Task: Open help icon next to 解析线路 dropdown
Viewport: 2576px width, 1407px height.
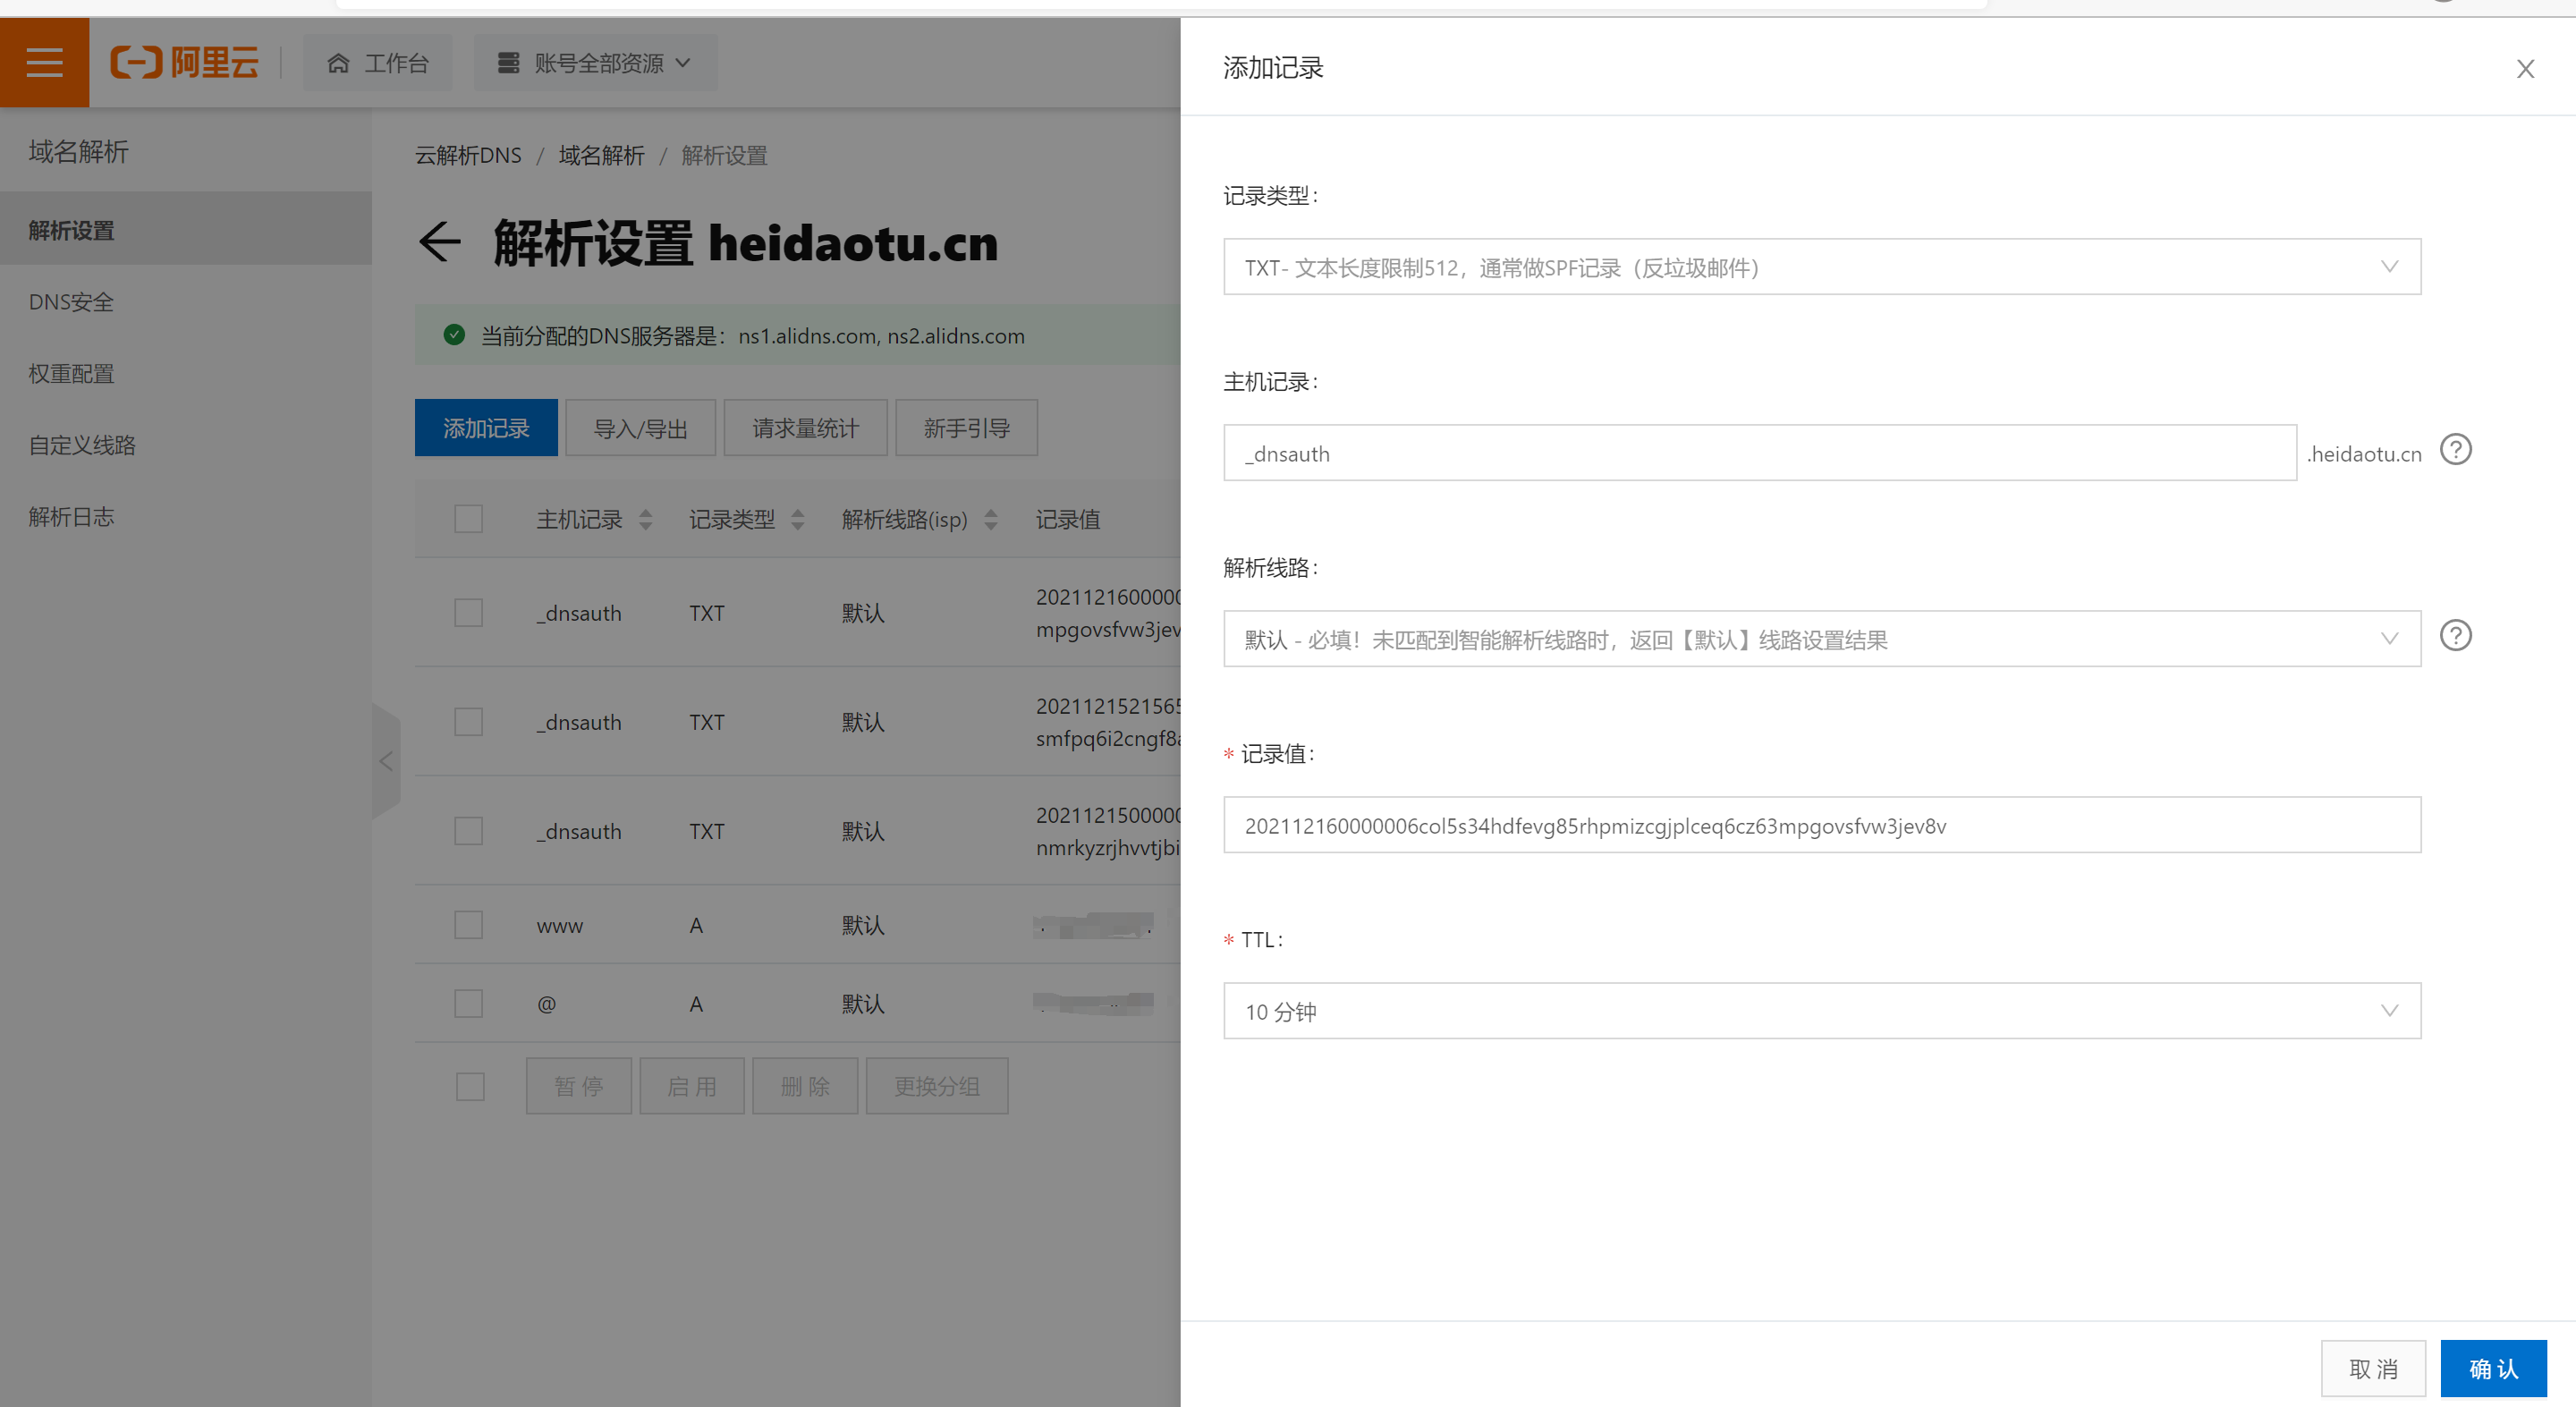Action: 2455,636
